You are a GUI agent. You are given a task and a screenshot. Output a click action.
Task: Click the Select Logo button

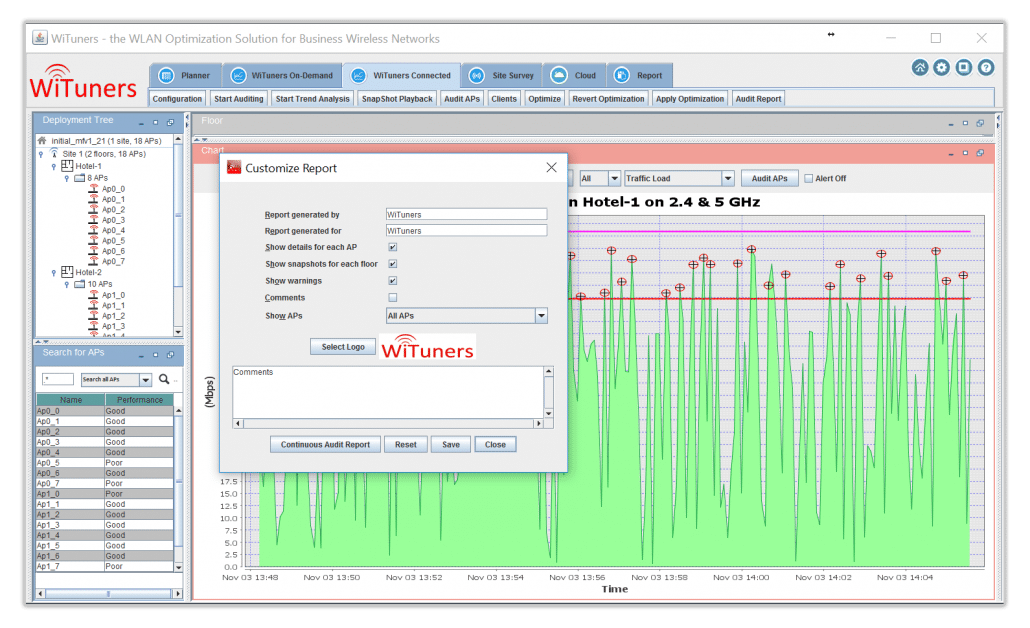[343, 347]
